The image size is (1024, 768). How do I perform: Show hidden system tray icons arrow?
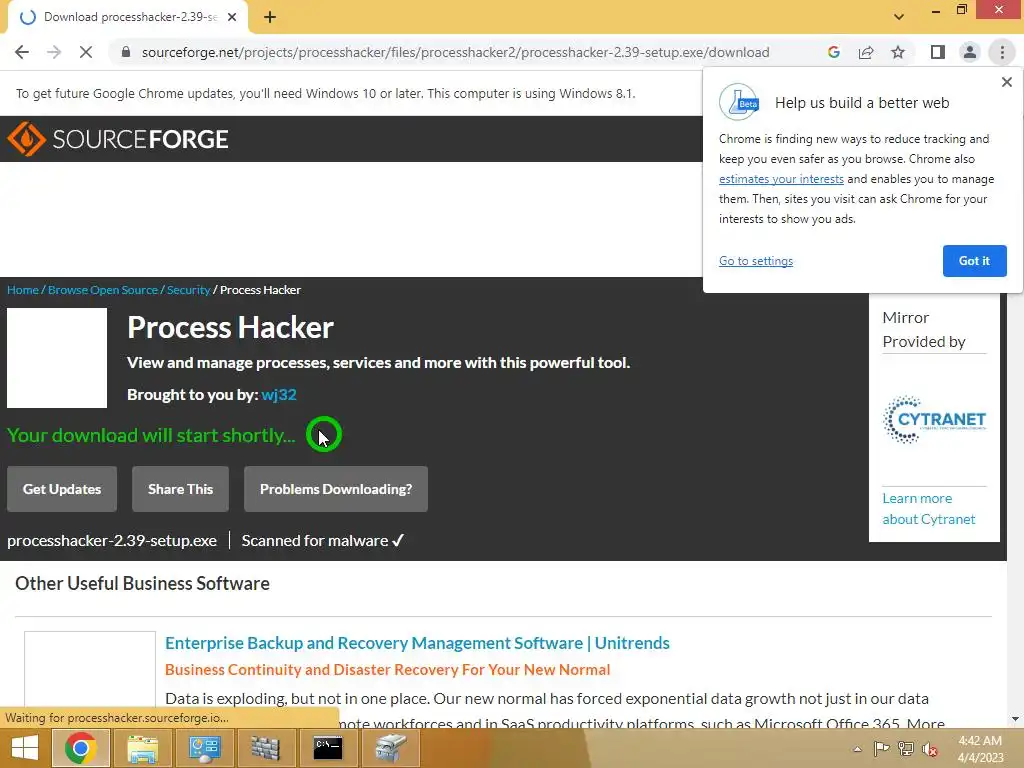coord(857,749)
